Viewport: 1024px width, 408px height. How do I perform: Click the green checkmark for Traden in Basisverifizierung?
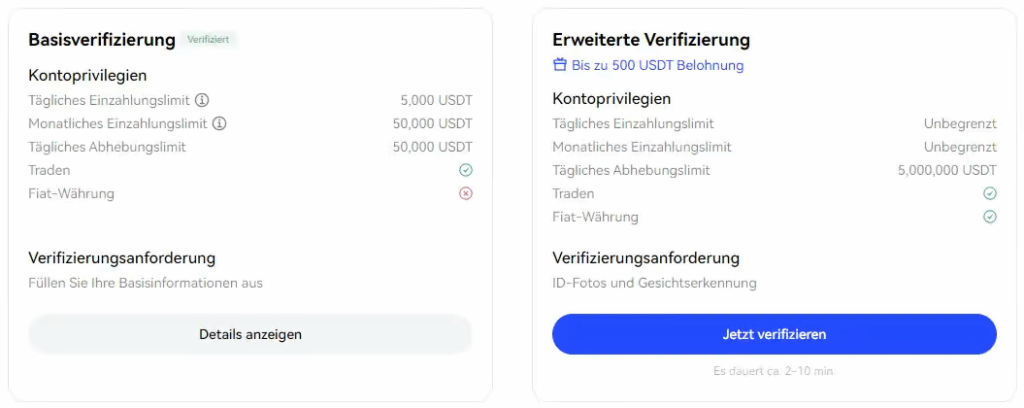coord(466,170)
